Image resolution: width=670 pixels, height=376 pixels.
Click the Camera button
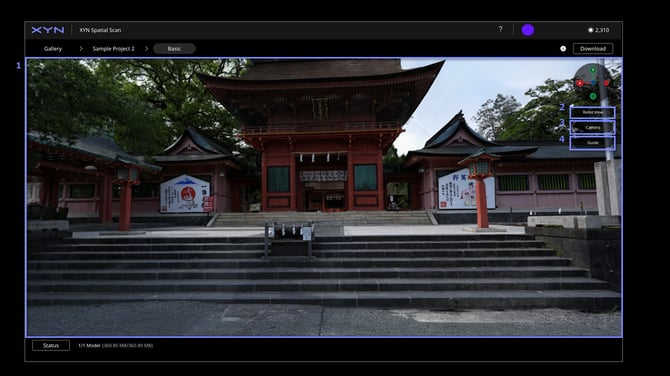tap(593, 127)
